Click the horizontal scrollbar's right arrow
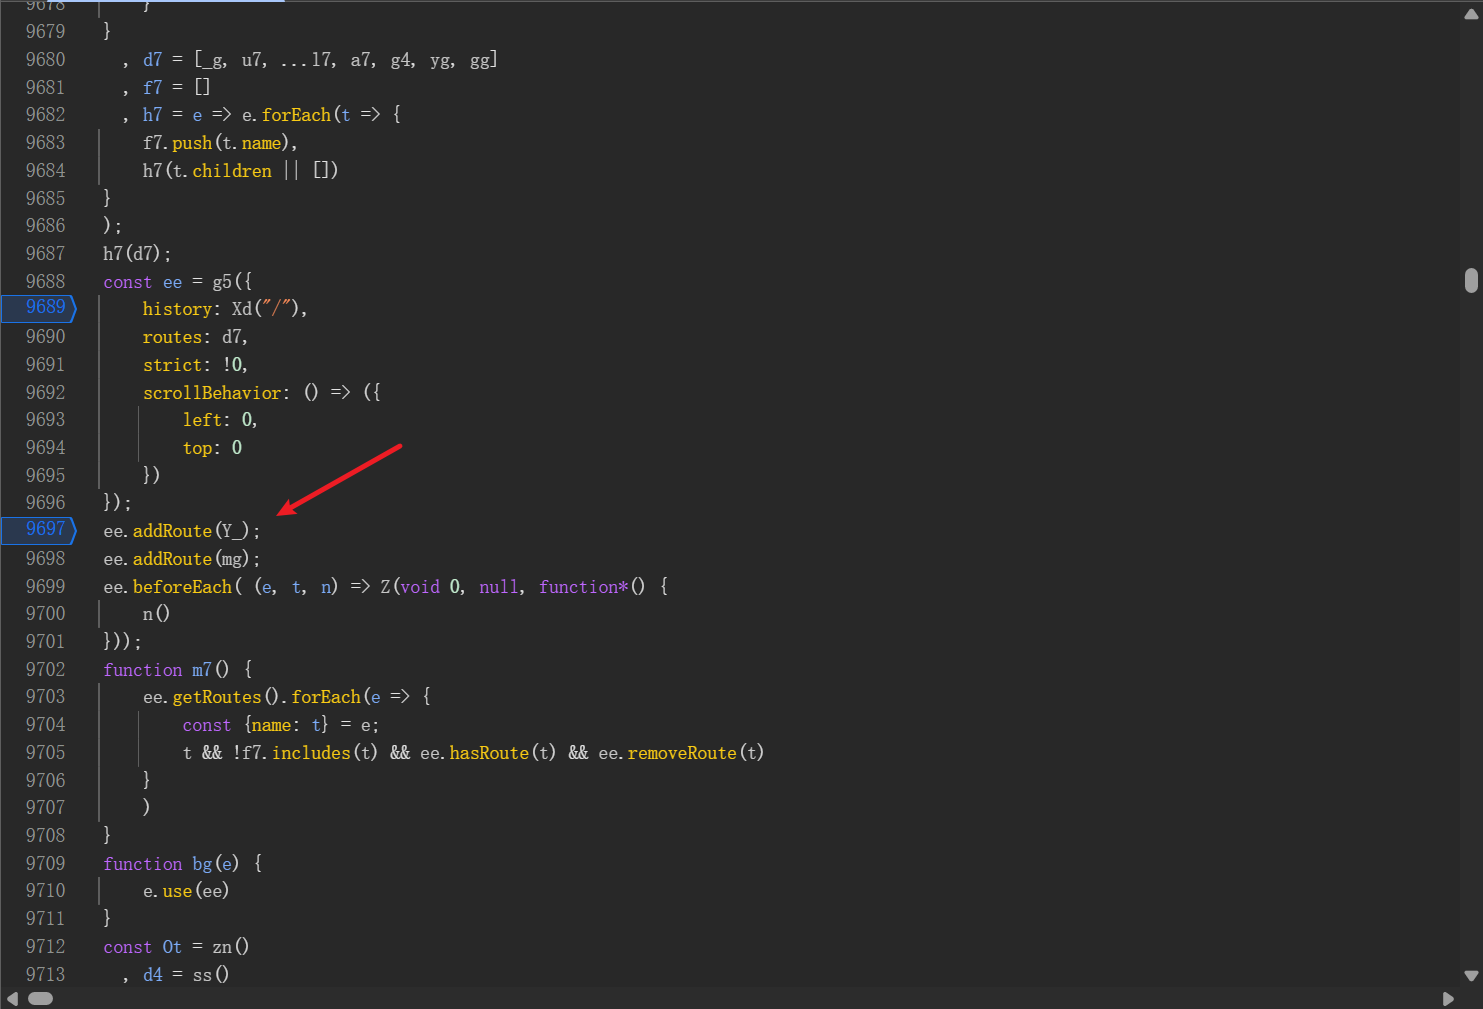Screen dimensions: 1483x1009 pos(1448,998)
